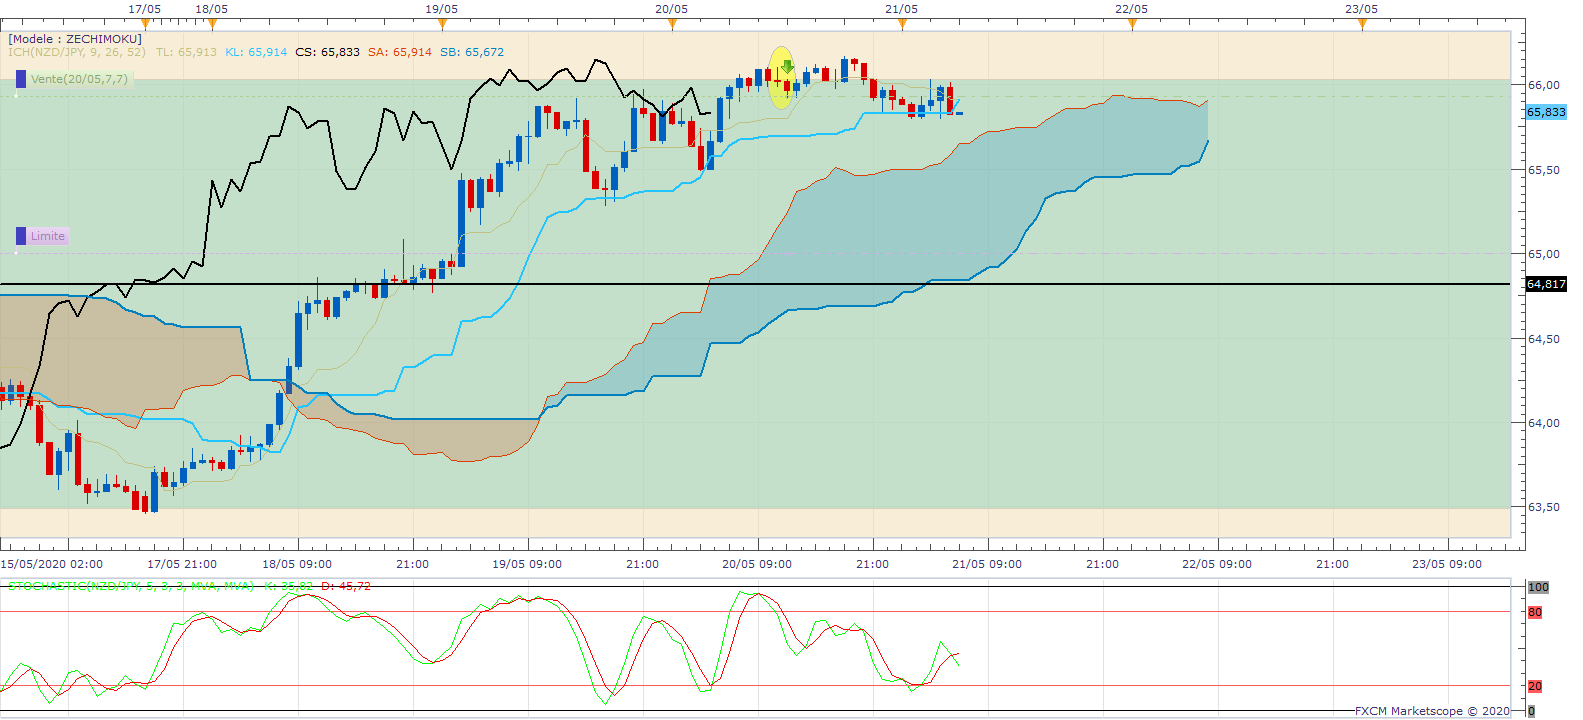Click the orange 21/05 day marker
This screenshot has height=720, width=1583.
tap(902, 23)
